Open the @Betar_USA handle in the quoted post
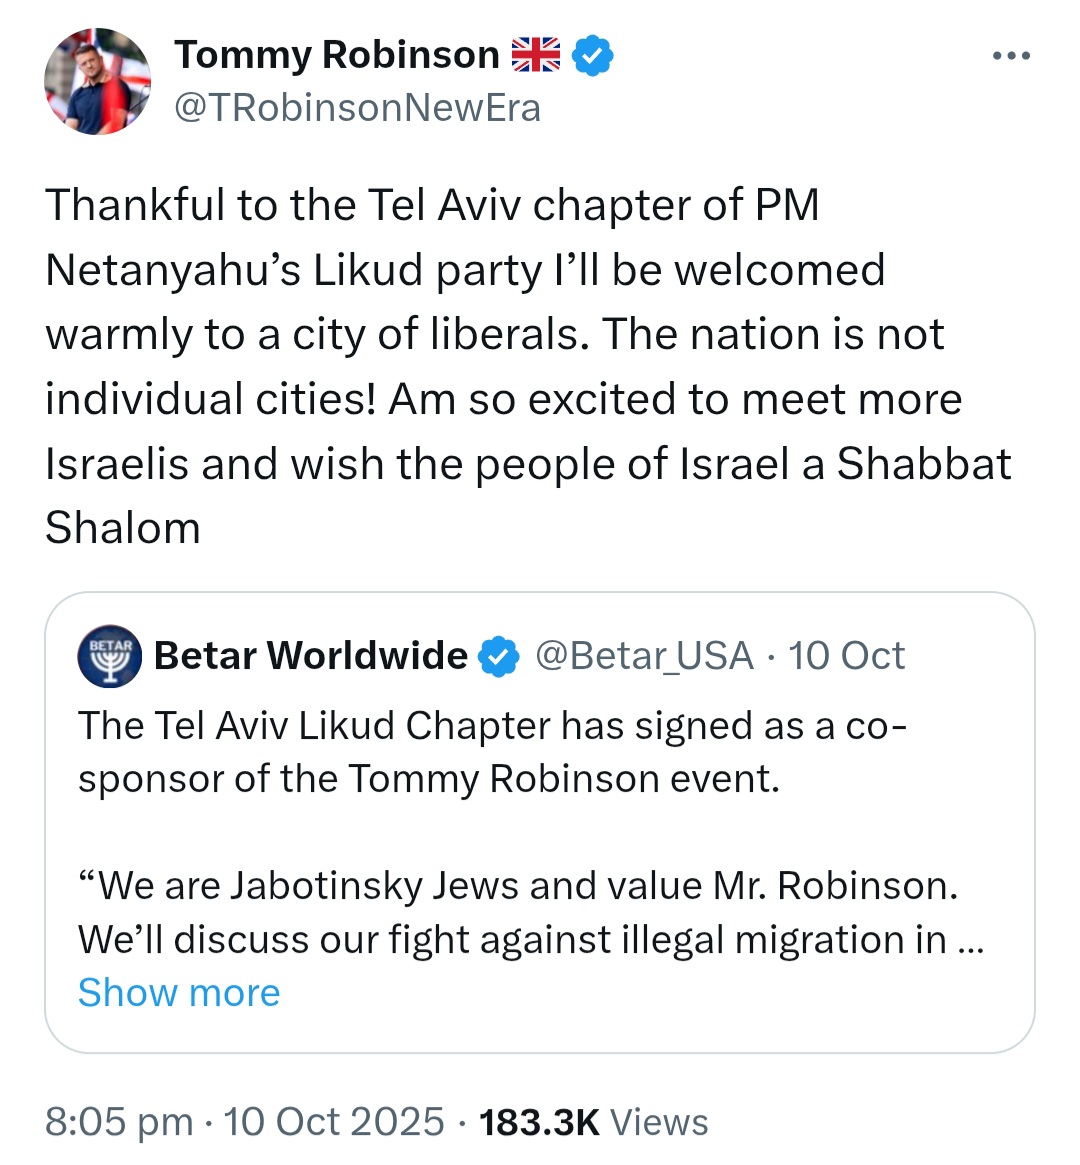The height and width of the screenshot is (1165, 1080). coord(644,656)
